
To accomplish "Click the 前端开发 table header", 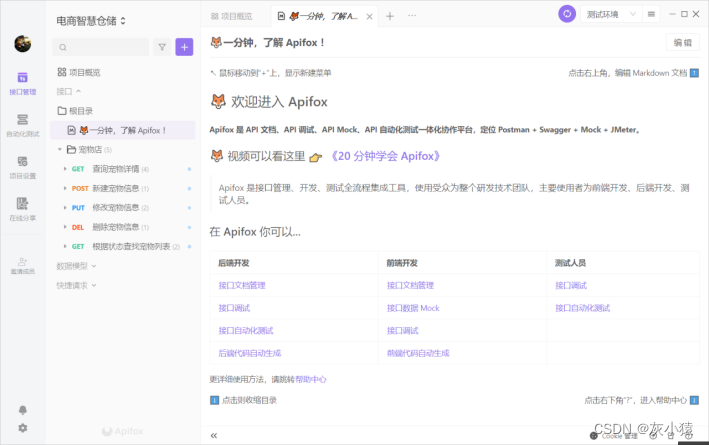I will (402, 263).
